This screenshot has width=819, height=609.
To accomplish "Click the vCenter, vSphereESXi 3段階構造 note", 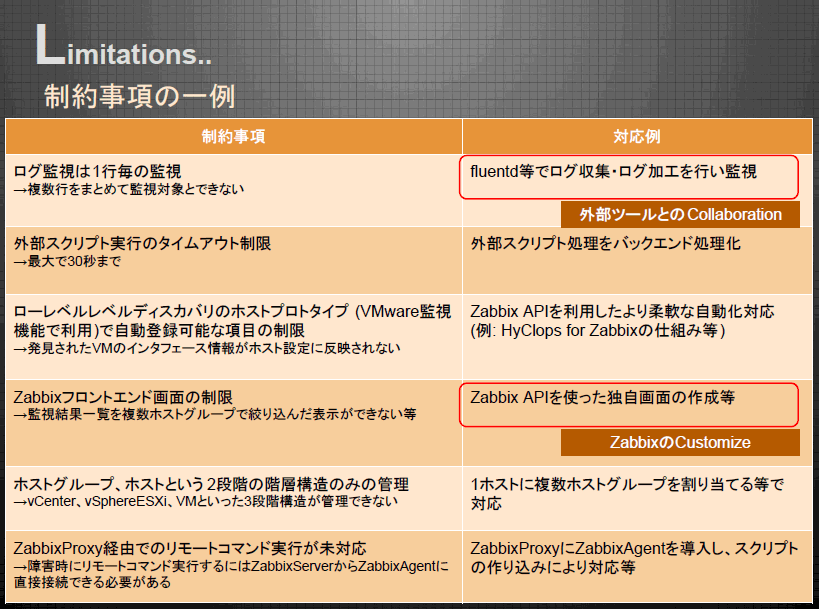I will pos(206,501).
